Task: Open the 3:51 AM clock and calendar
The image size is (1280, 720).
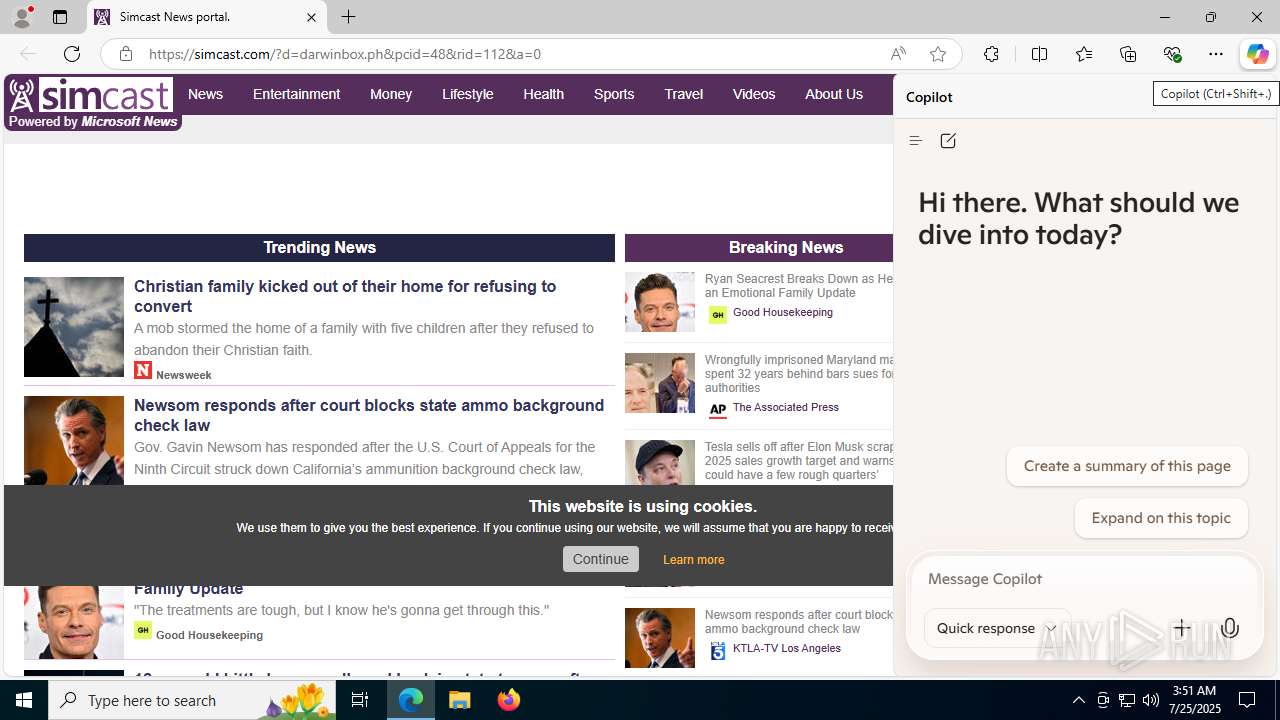Action: [x=1194, y=700]
